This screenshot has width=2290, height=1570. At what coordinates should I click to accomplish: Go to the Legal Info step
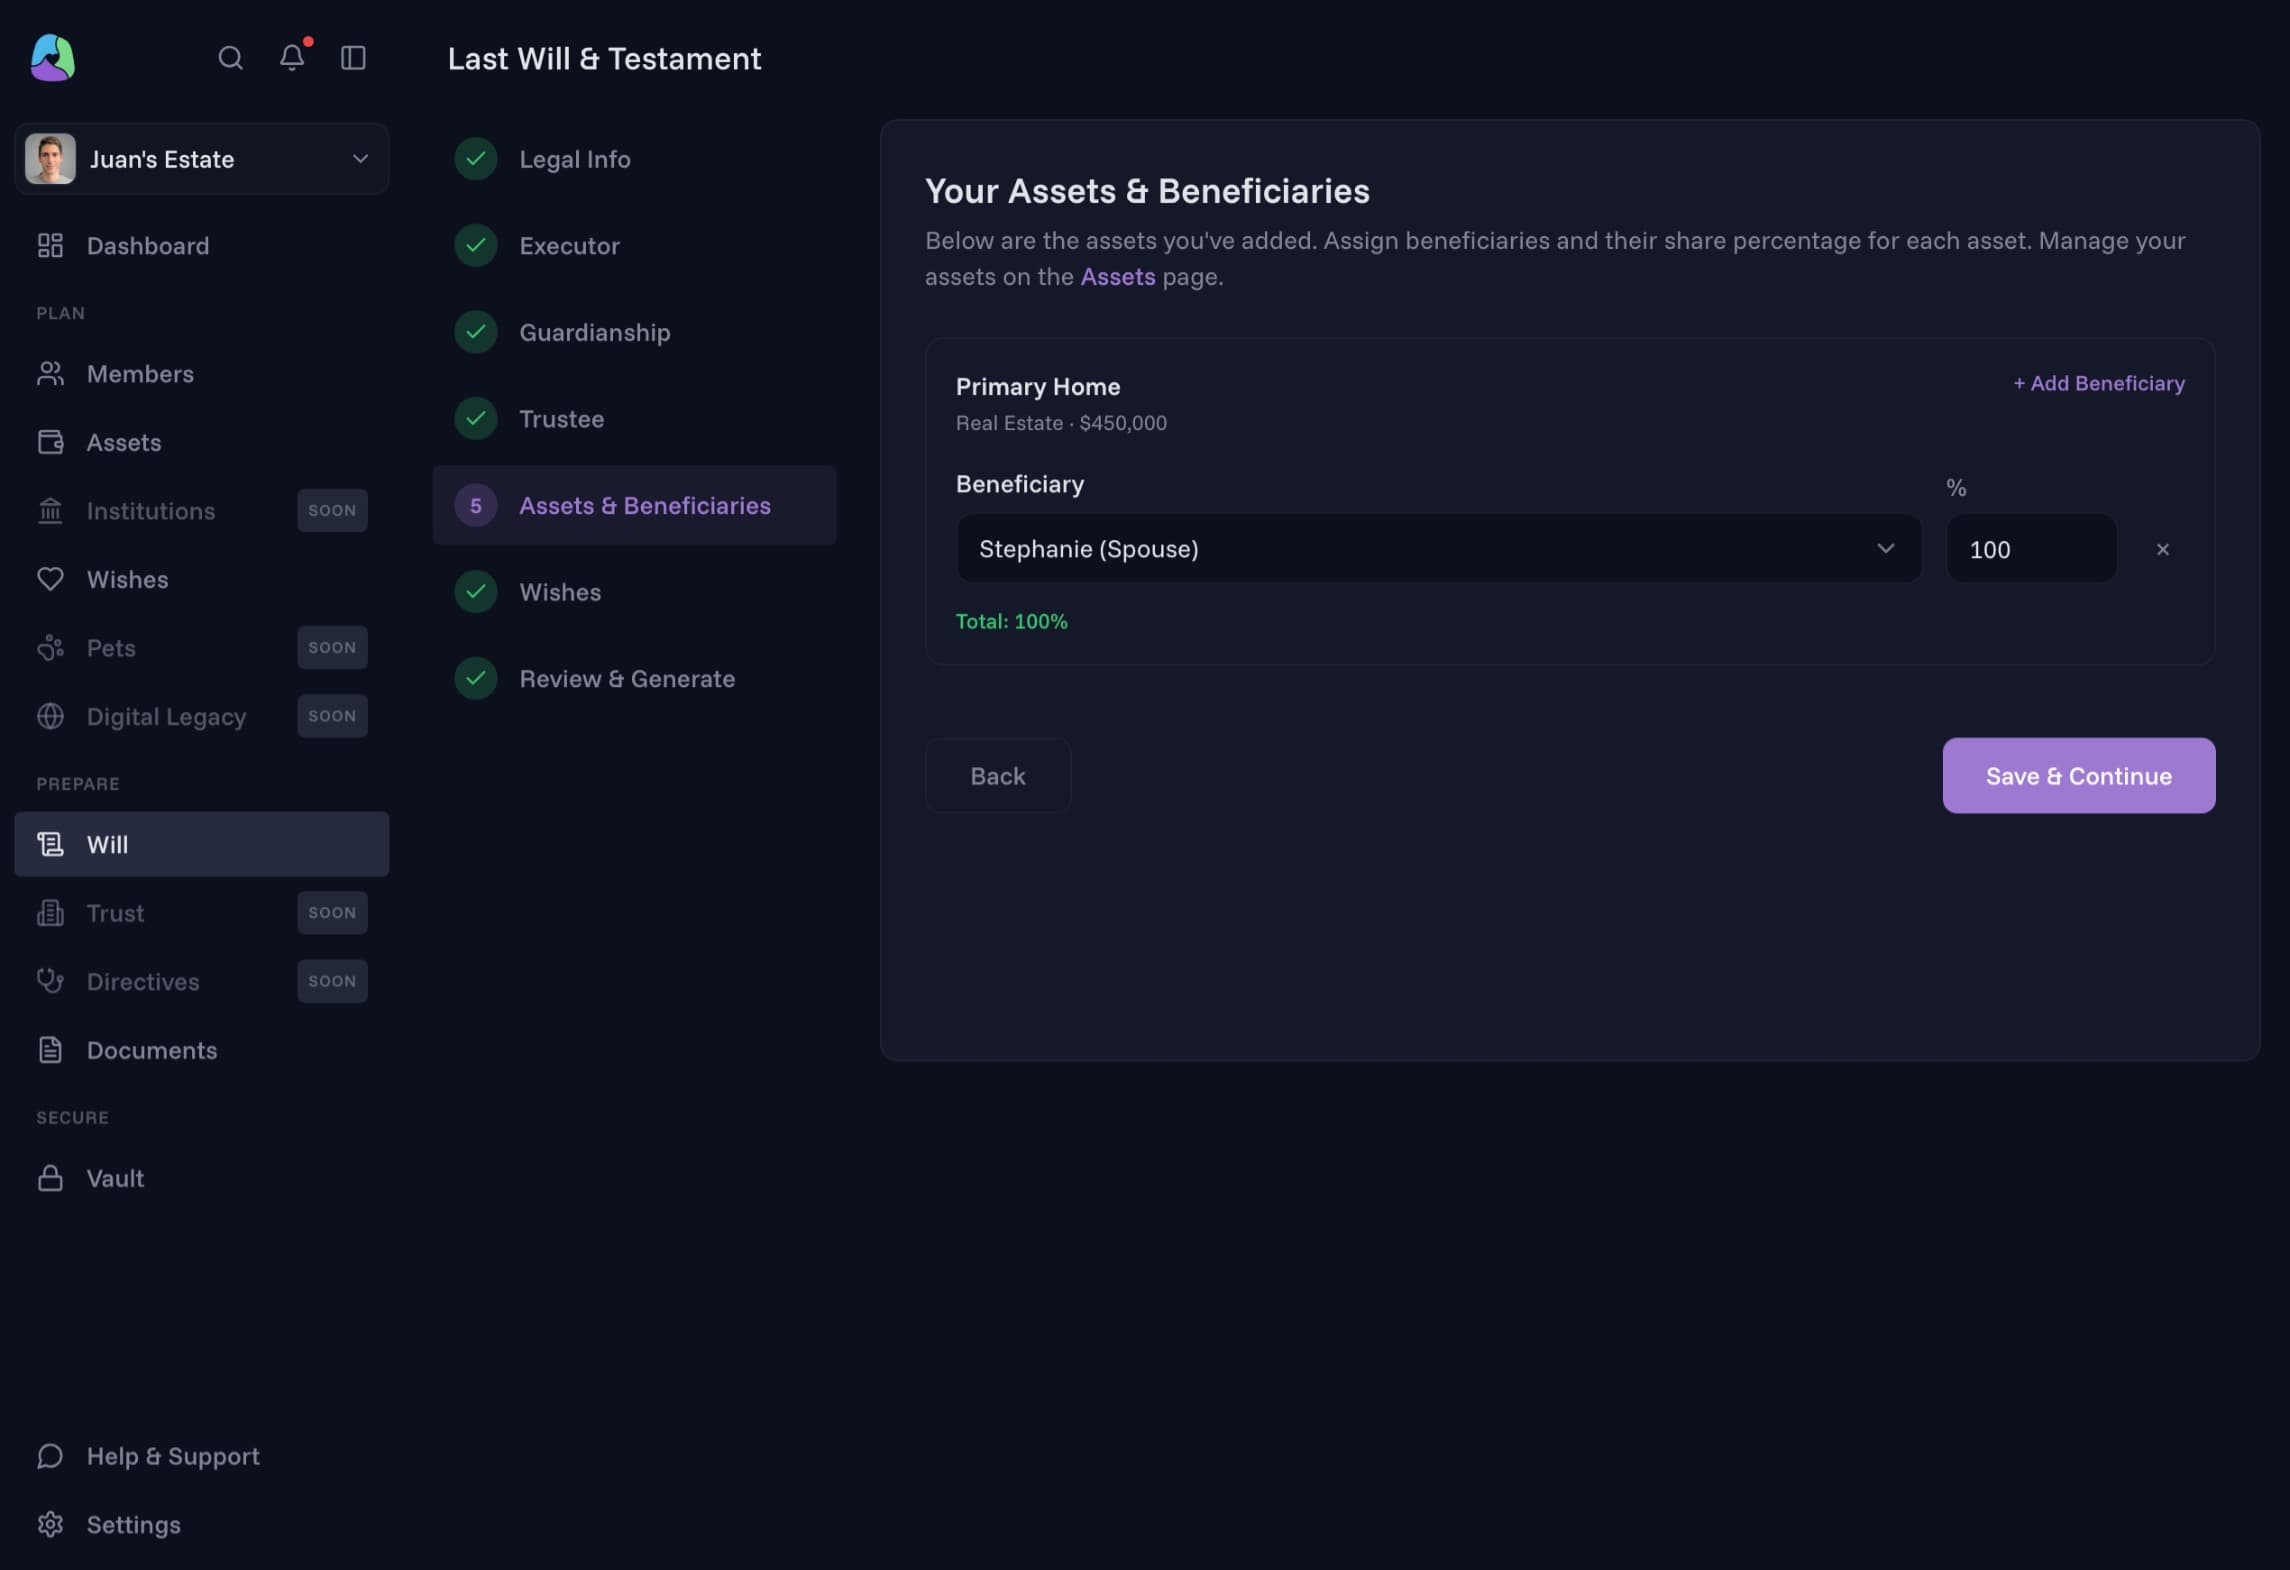click(634, 159)
